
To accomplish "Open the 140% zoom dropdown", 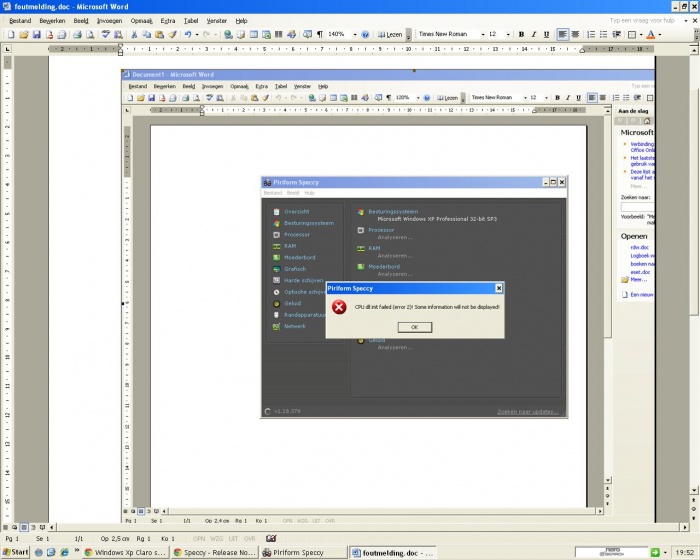I will [x=355, y=34].
